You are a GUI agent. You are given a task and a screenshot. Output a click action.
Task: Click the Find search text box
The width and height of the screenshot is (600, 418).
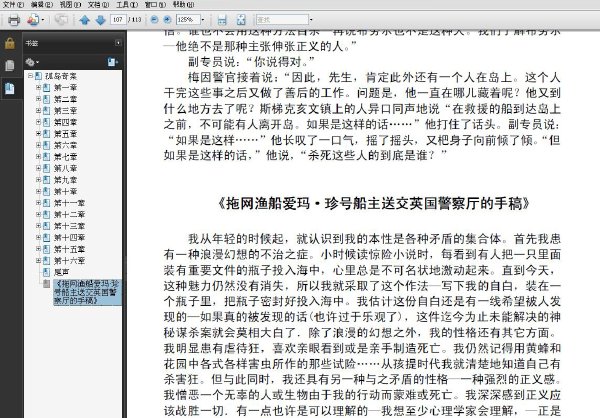tap(282, 20)
